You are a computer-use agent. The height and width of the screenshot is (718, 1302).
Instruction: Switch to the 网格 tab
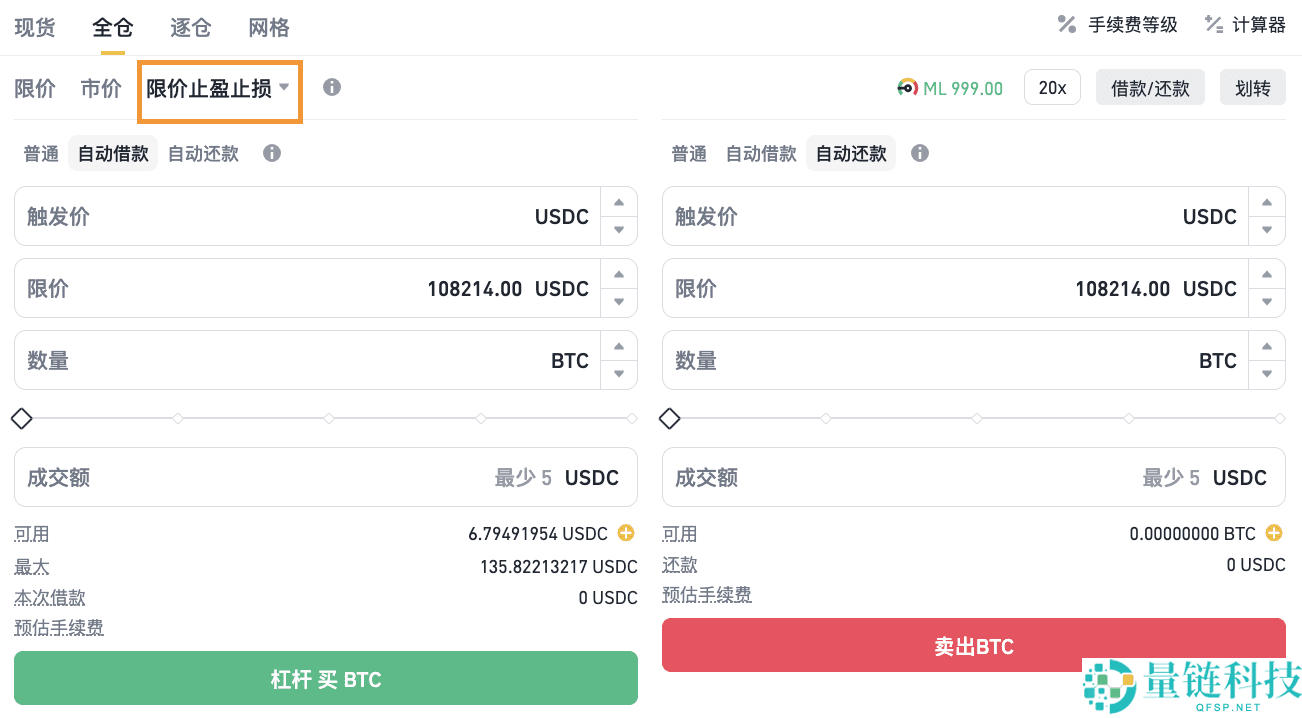coord(268,27)
